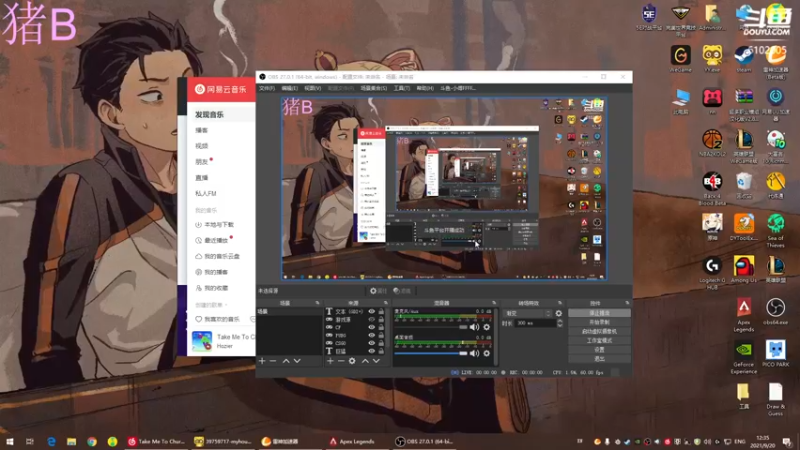The height and width of the screenshot is (450, 800).
Task: Open the NBA2KOL2 desktop icon
Action: point(712,143)
